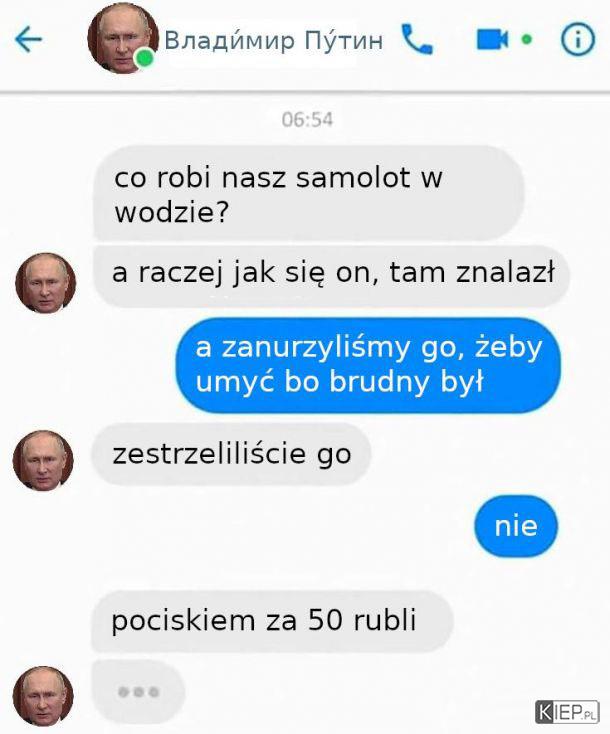Viewport: 610px width, 734px height.
Task: Click the green dot next to the video icon
Action: 527,40
